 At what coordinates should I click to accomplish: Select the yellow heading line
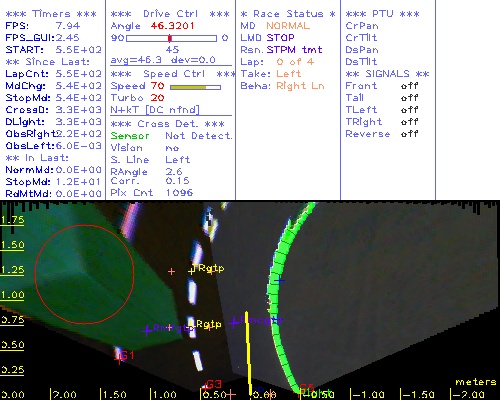click(248, 354)
